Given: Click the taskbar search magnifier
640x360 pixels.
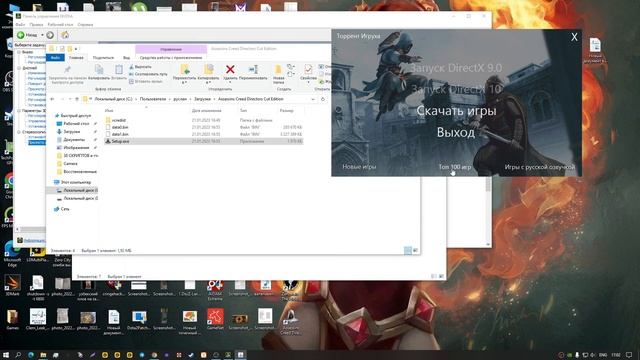Looking at the screenshot, I should click(18, 355).
